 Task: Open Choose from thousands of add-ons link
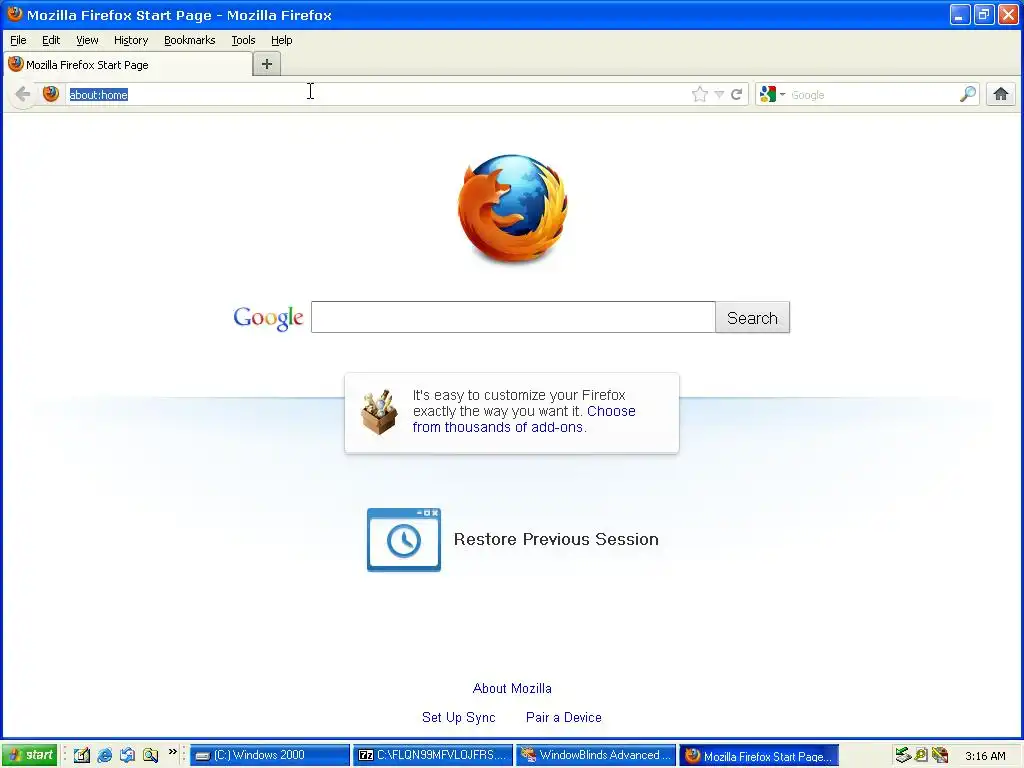tap(524, 419)
